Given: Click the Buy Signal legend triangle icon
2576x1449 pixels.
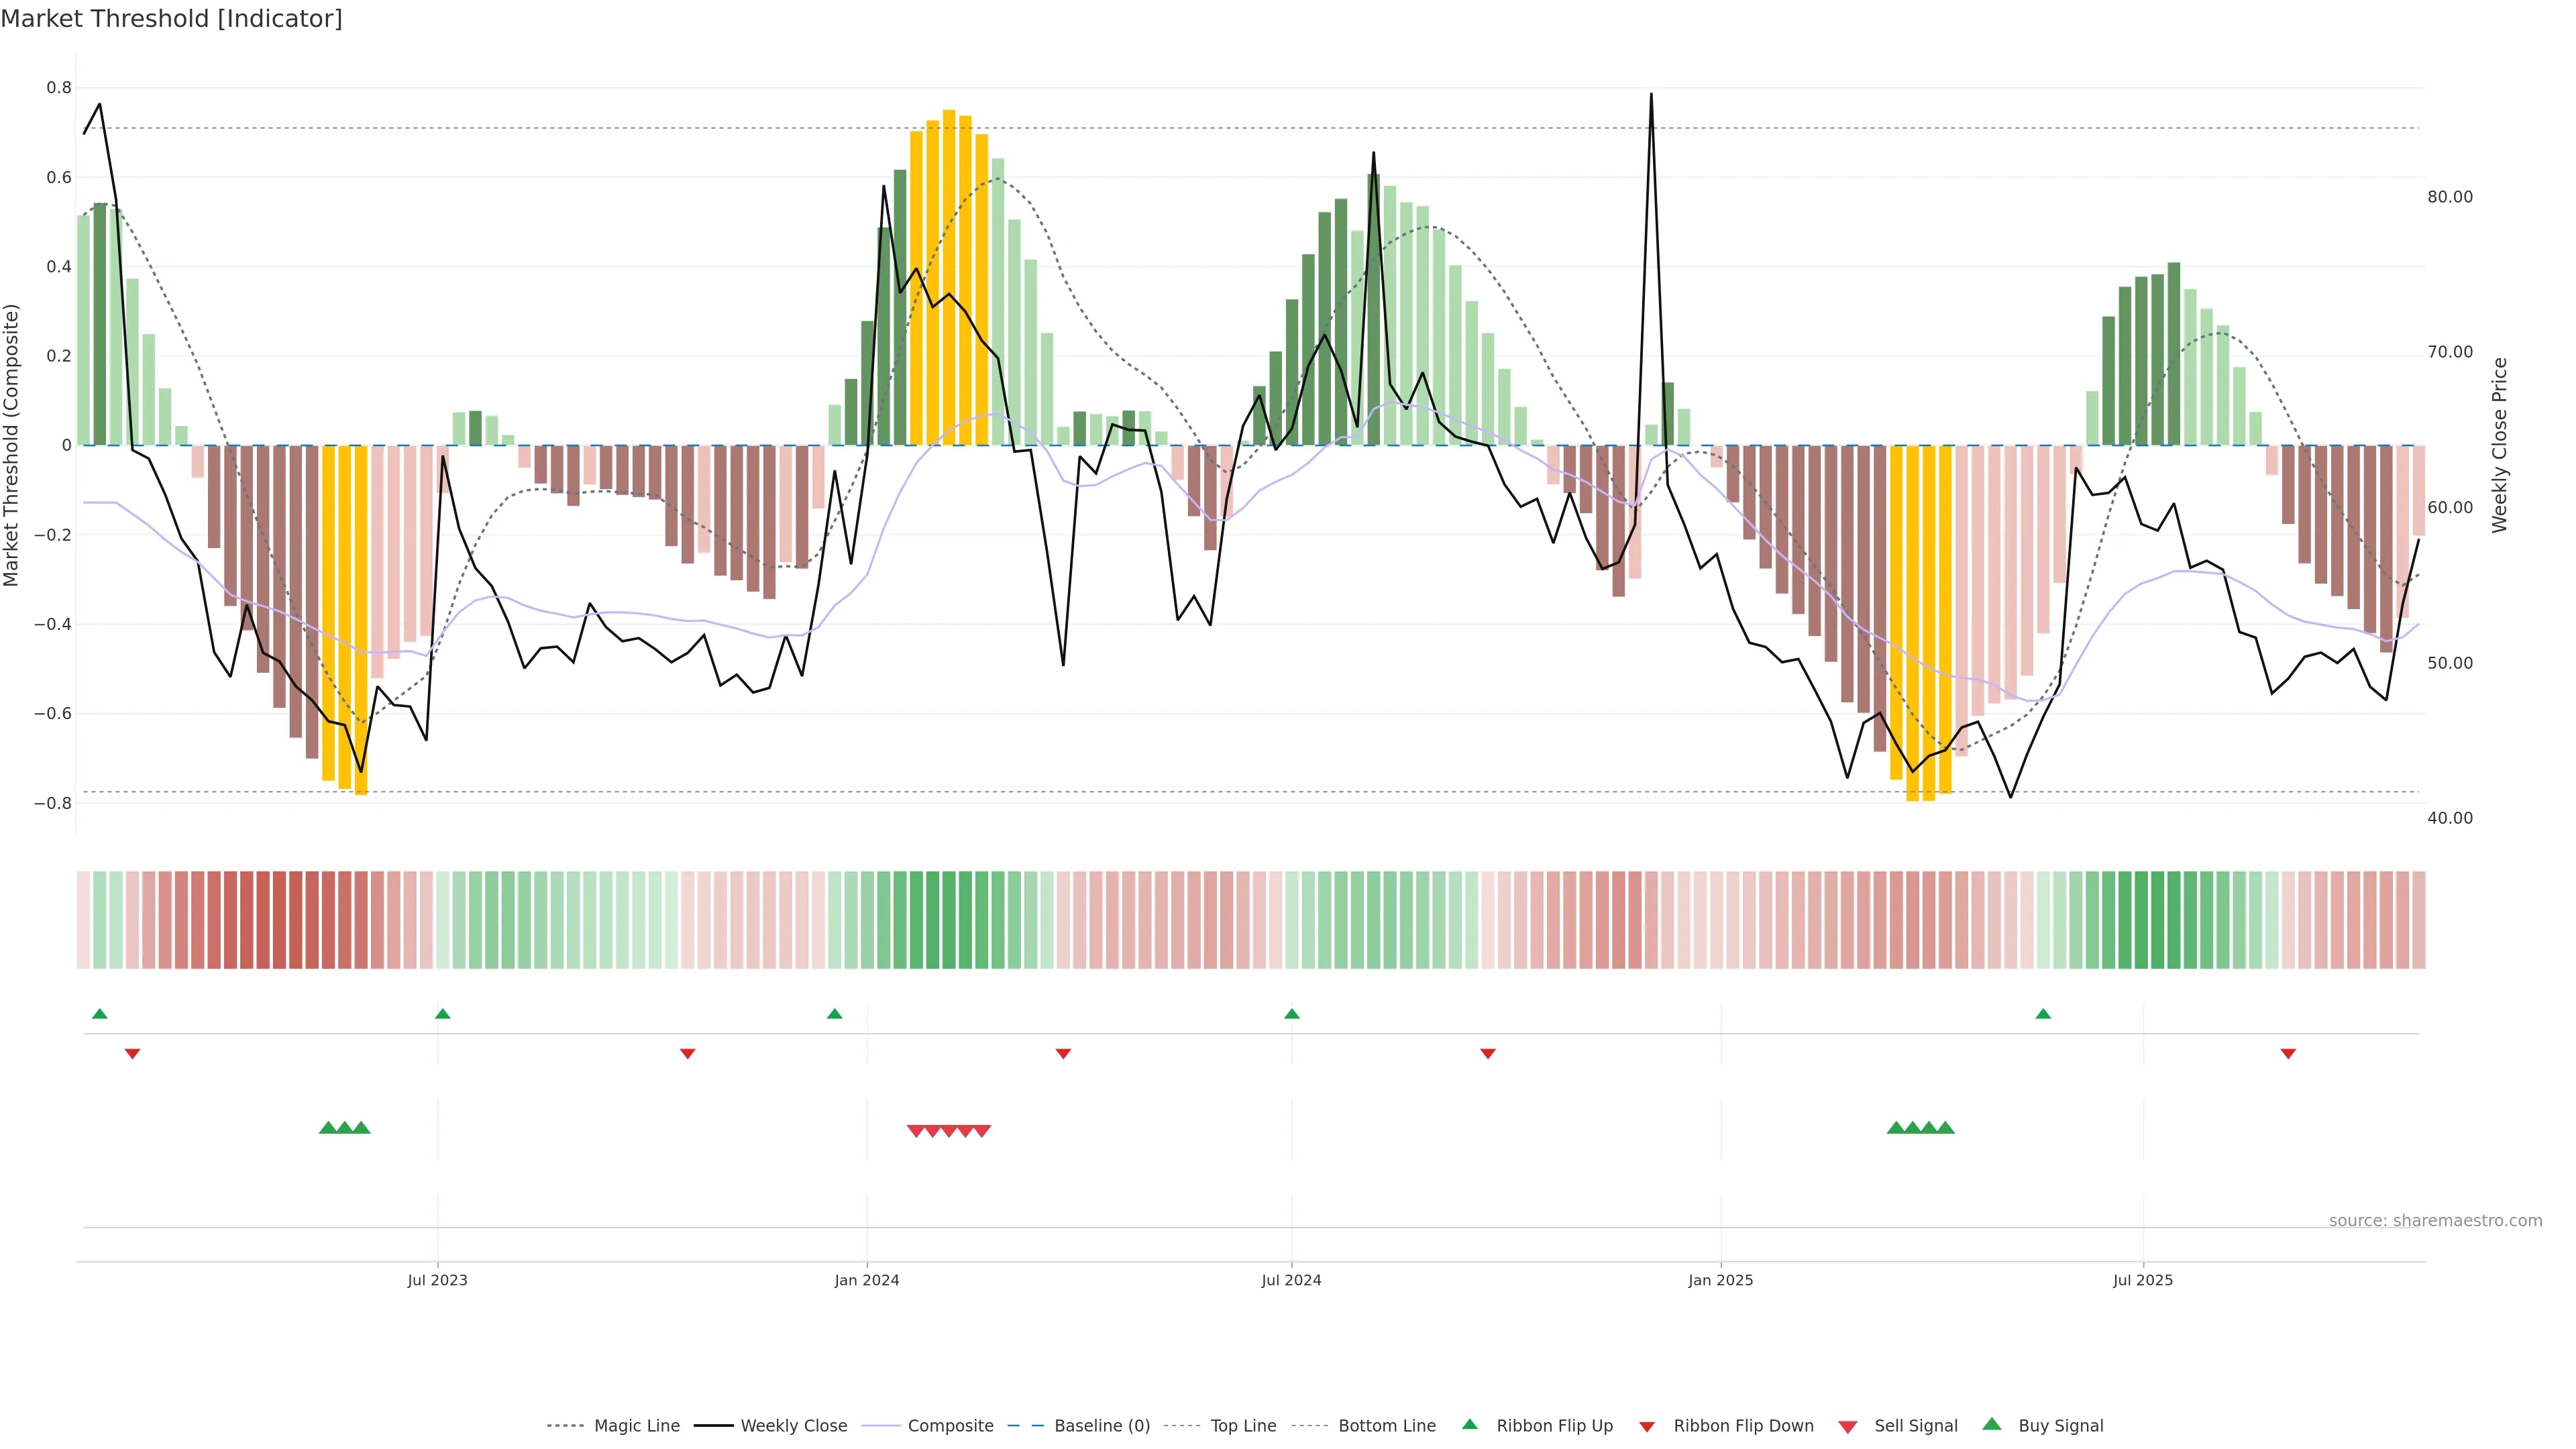Looking at the screenshot, I should [1992, 1424].
